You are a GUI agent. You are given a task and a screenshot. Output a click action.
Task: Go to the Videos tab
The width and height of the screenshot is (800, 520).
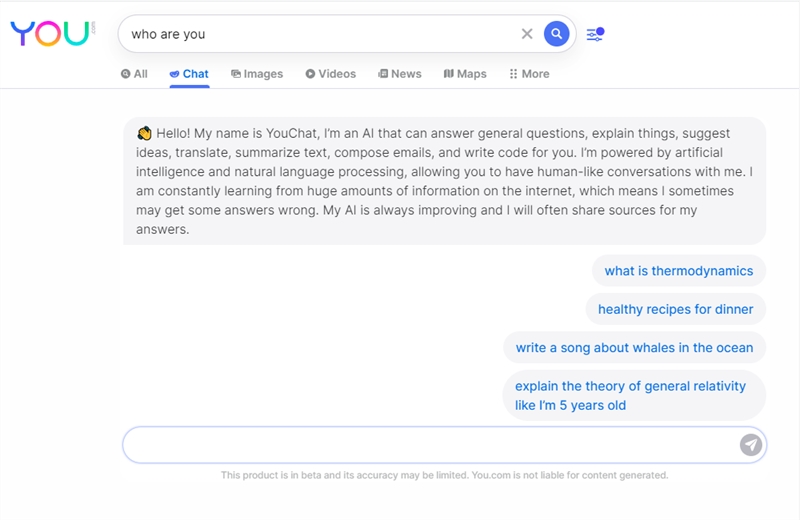point(331,74)
